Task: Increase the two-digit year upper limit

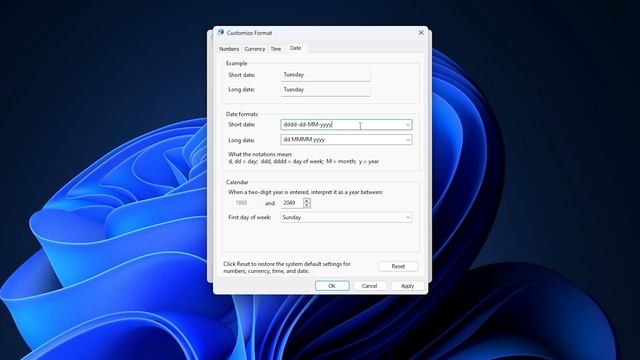Action: coord(307,200)
